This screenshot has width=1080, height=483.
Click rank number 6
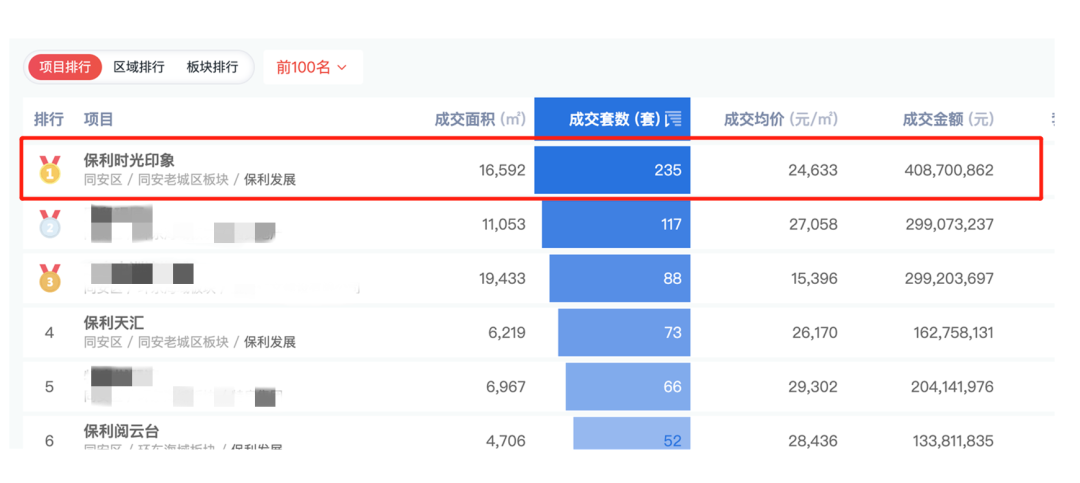(x=49, y=440)
